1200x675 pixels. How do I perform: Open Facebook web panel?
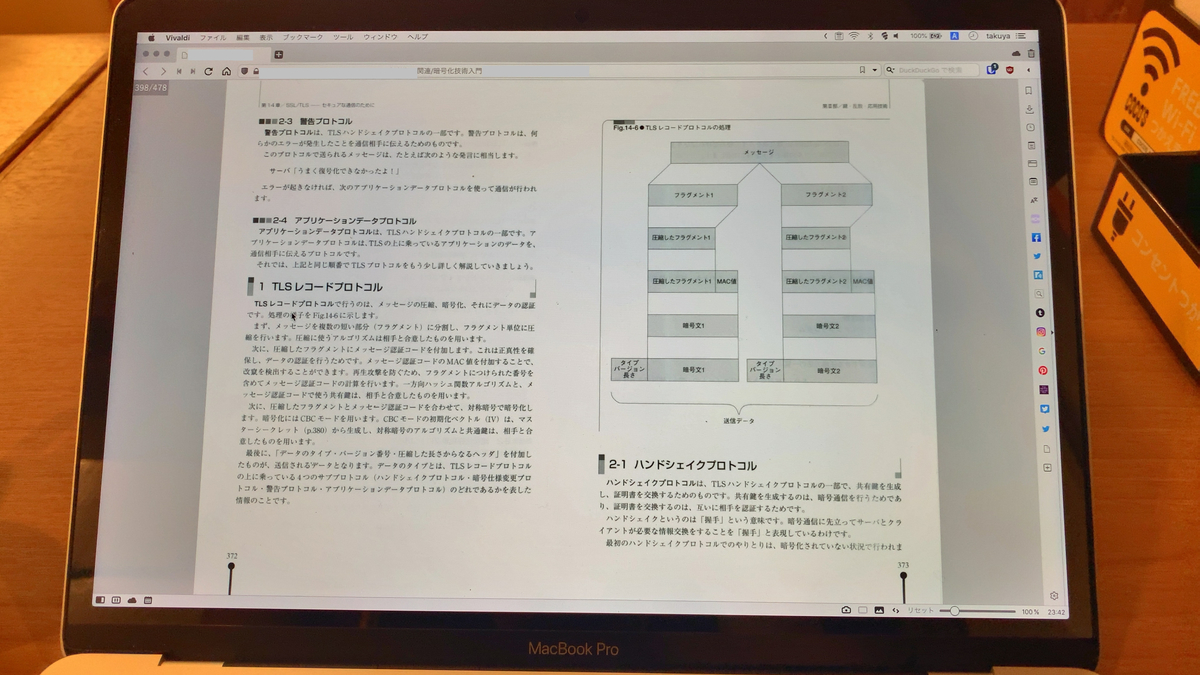(1035, 237)
